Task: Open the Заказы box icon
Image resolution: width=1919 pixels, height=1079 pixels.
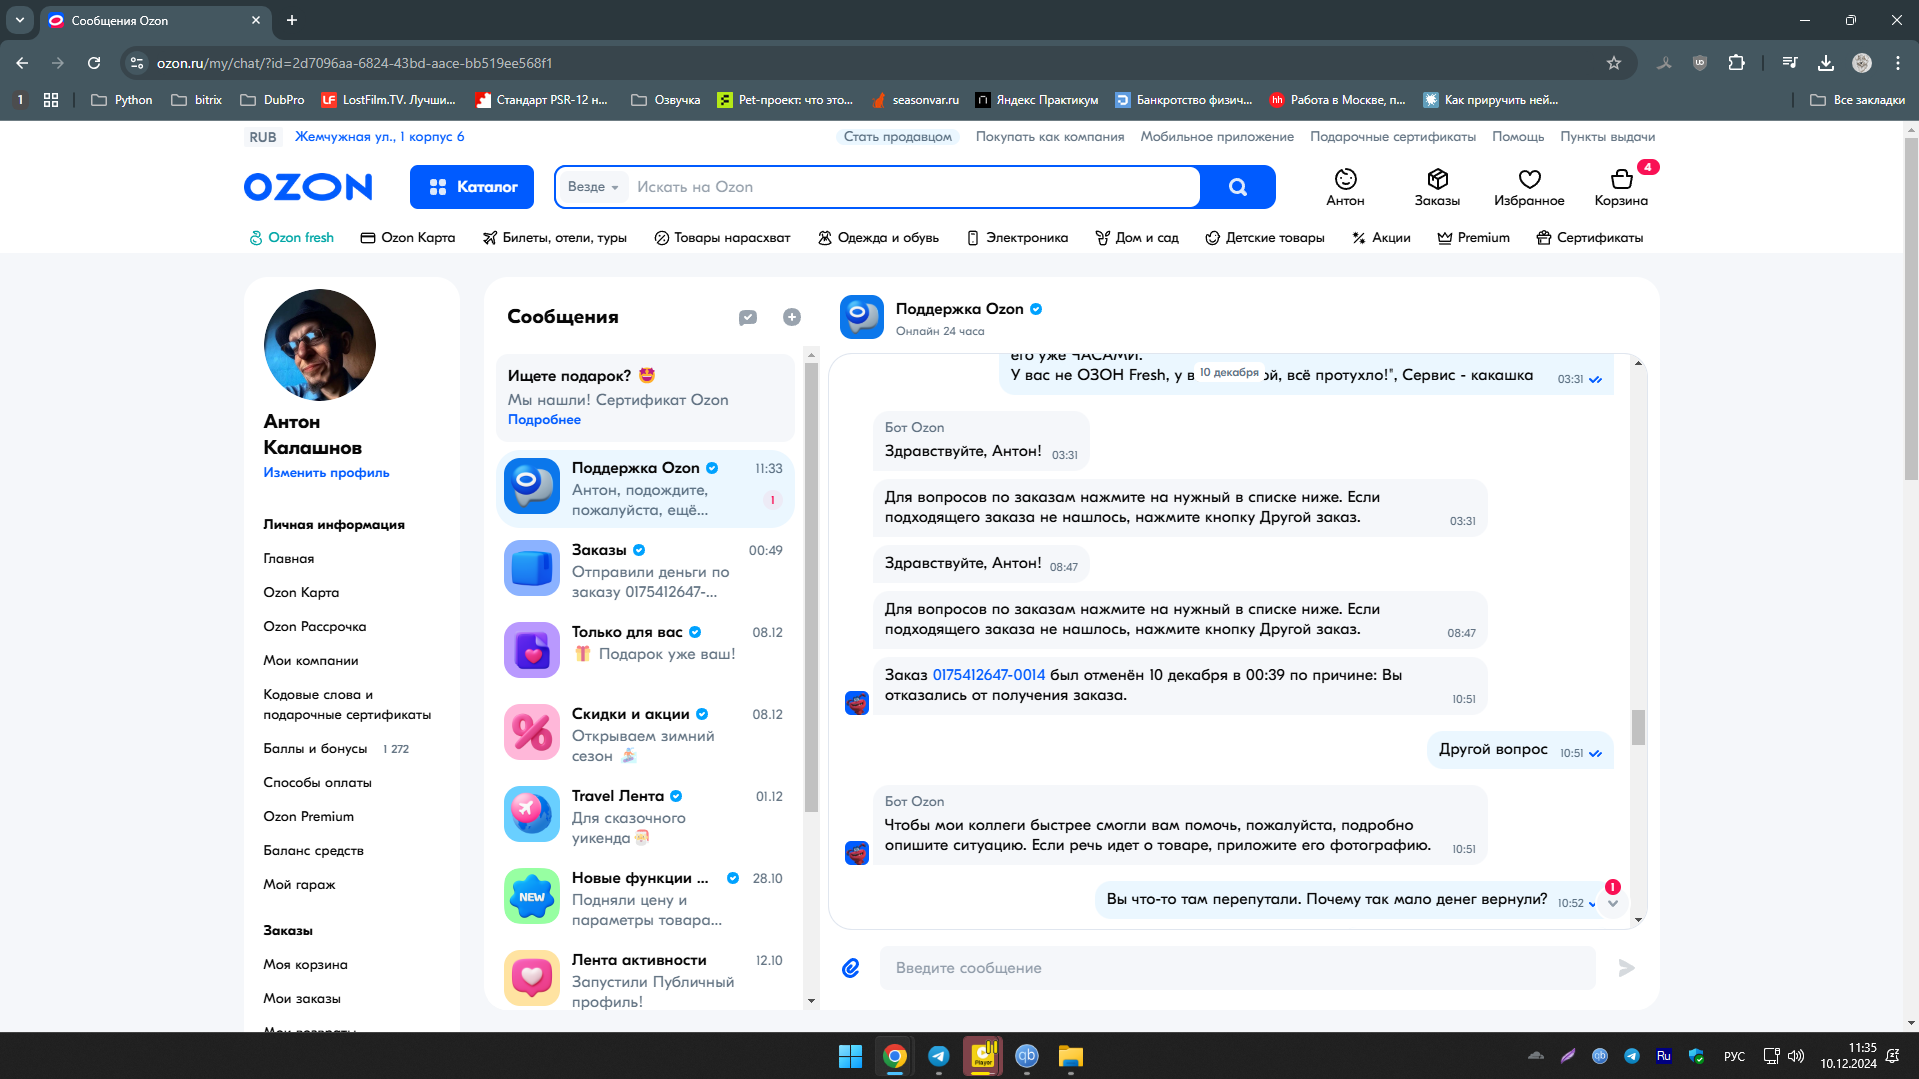Action: click(1437, 187)
